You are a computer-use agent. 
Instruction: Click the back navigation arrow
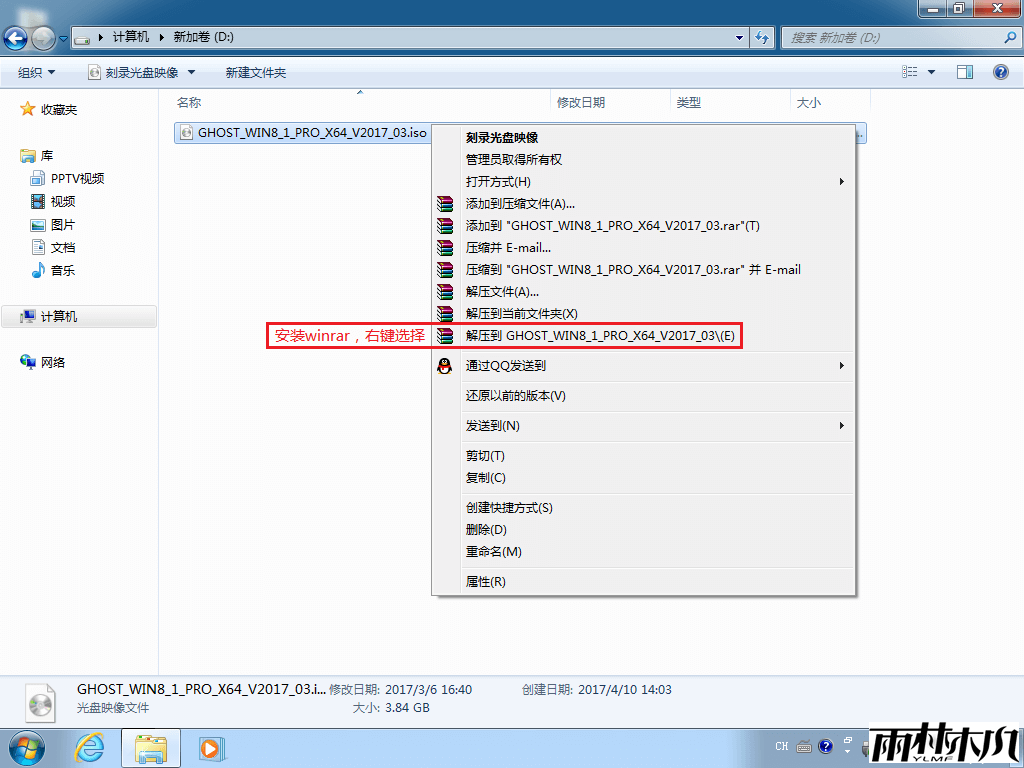point(15,38)
